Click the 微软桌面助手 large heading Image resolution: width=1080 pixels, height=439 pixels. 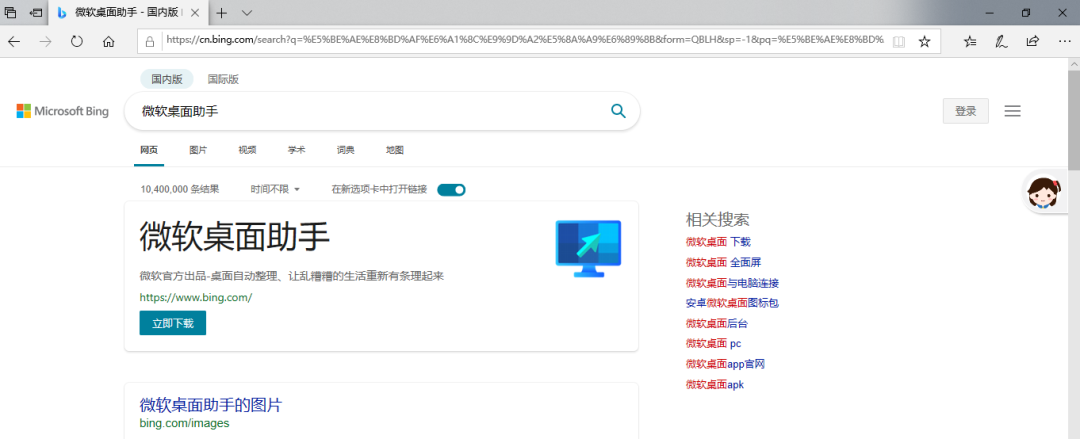(235, 238)
